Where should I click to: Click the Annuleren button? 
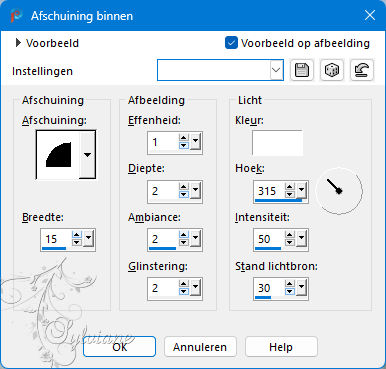[x=200, y=347]
